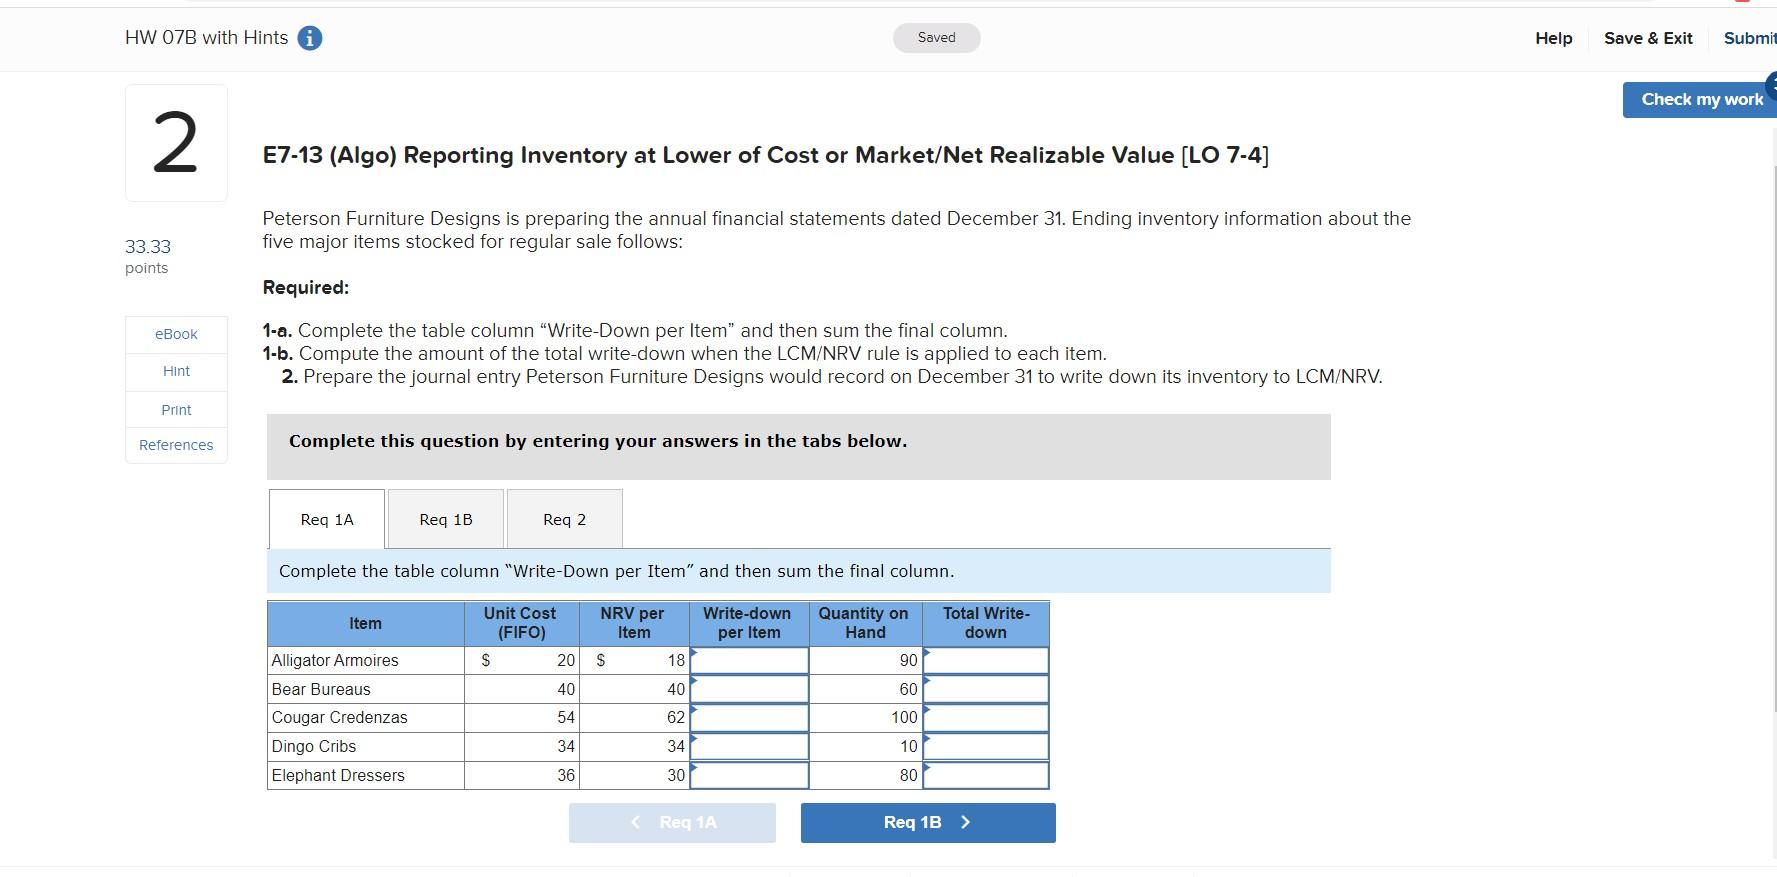Click the 33.33 points label
The width and height of the screenshot is (1777, 877).
coord(148,256)
